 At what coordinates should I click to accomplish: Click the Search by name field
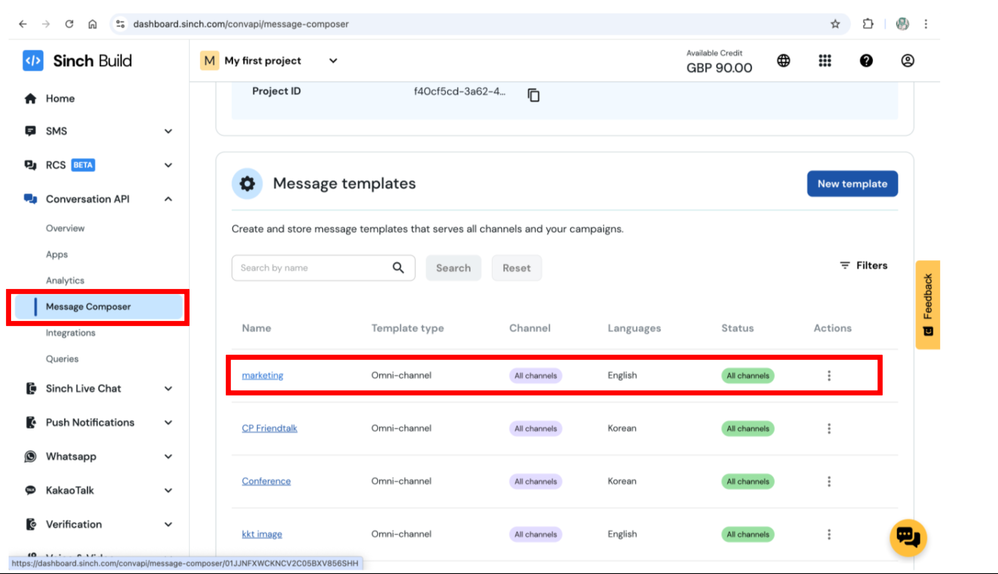(x=312, y=268)
